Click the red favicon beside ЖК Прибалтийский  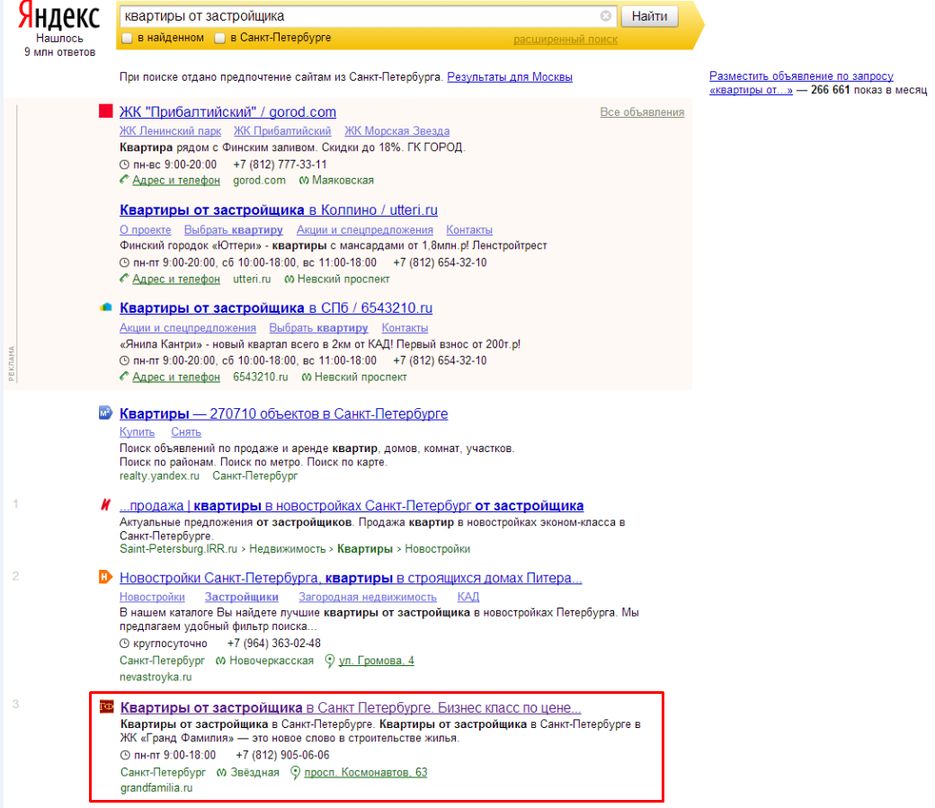pyautogui.click(x=106, y=112)
